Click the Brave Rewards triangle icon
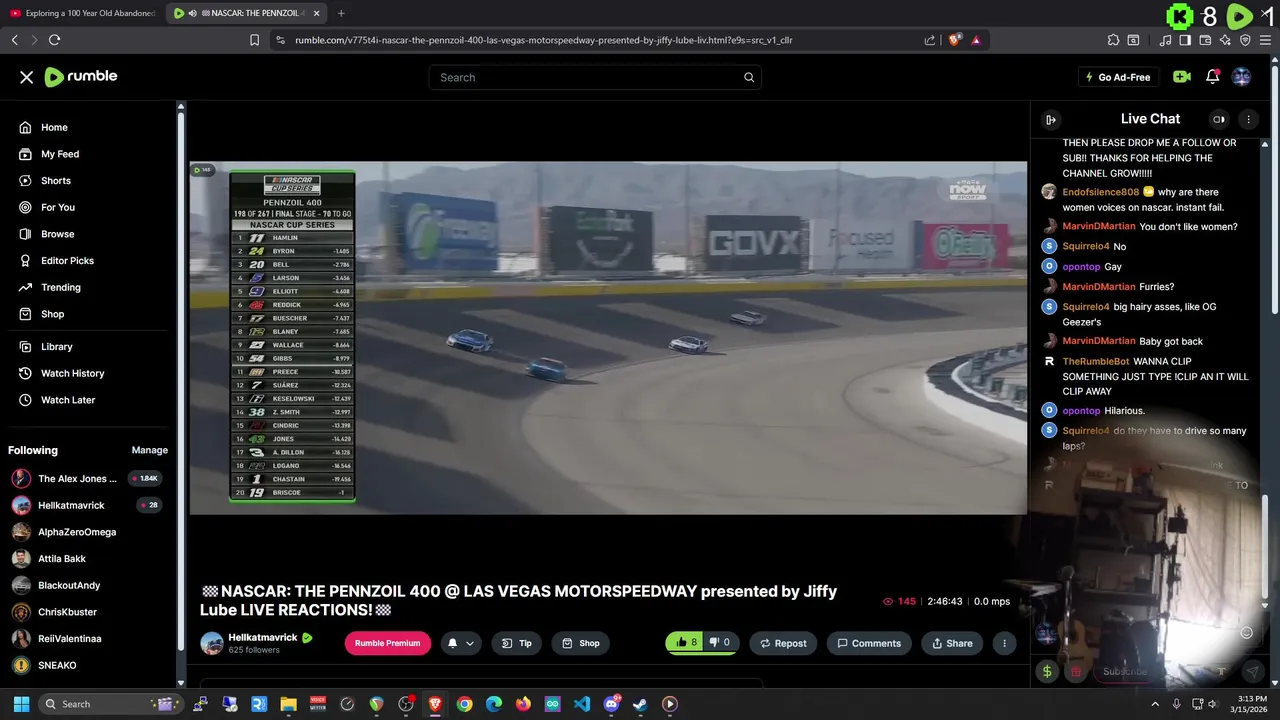Screen dimensions: 1280x720 tap(976, 40)
